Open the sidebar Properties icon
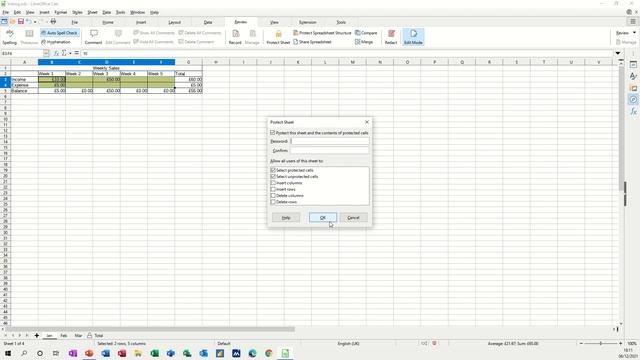Viewport: 640px width, 360px height. coord(633,64)
